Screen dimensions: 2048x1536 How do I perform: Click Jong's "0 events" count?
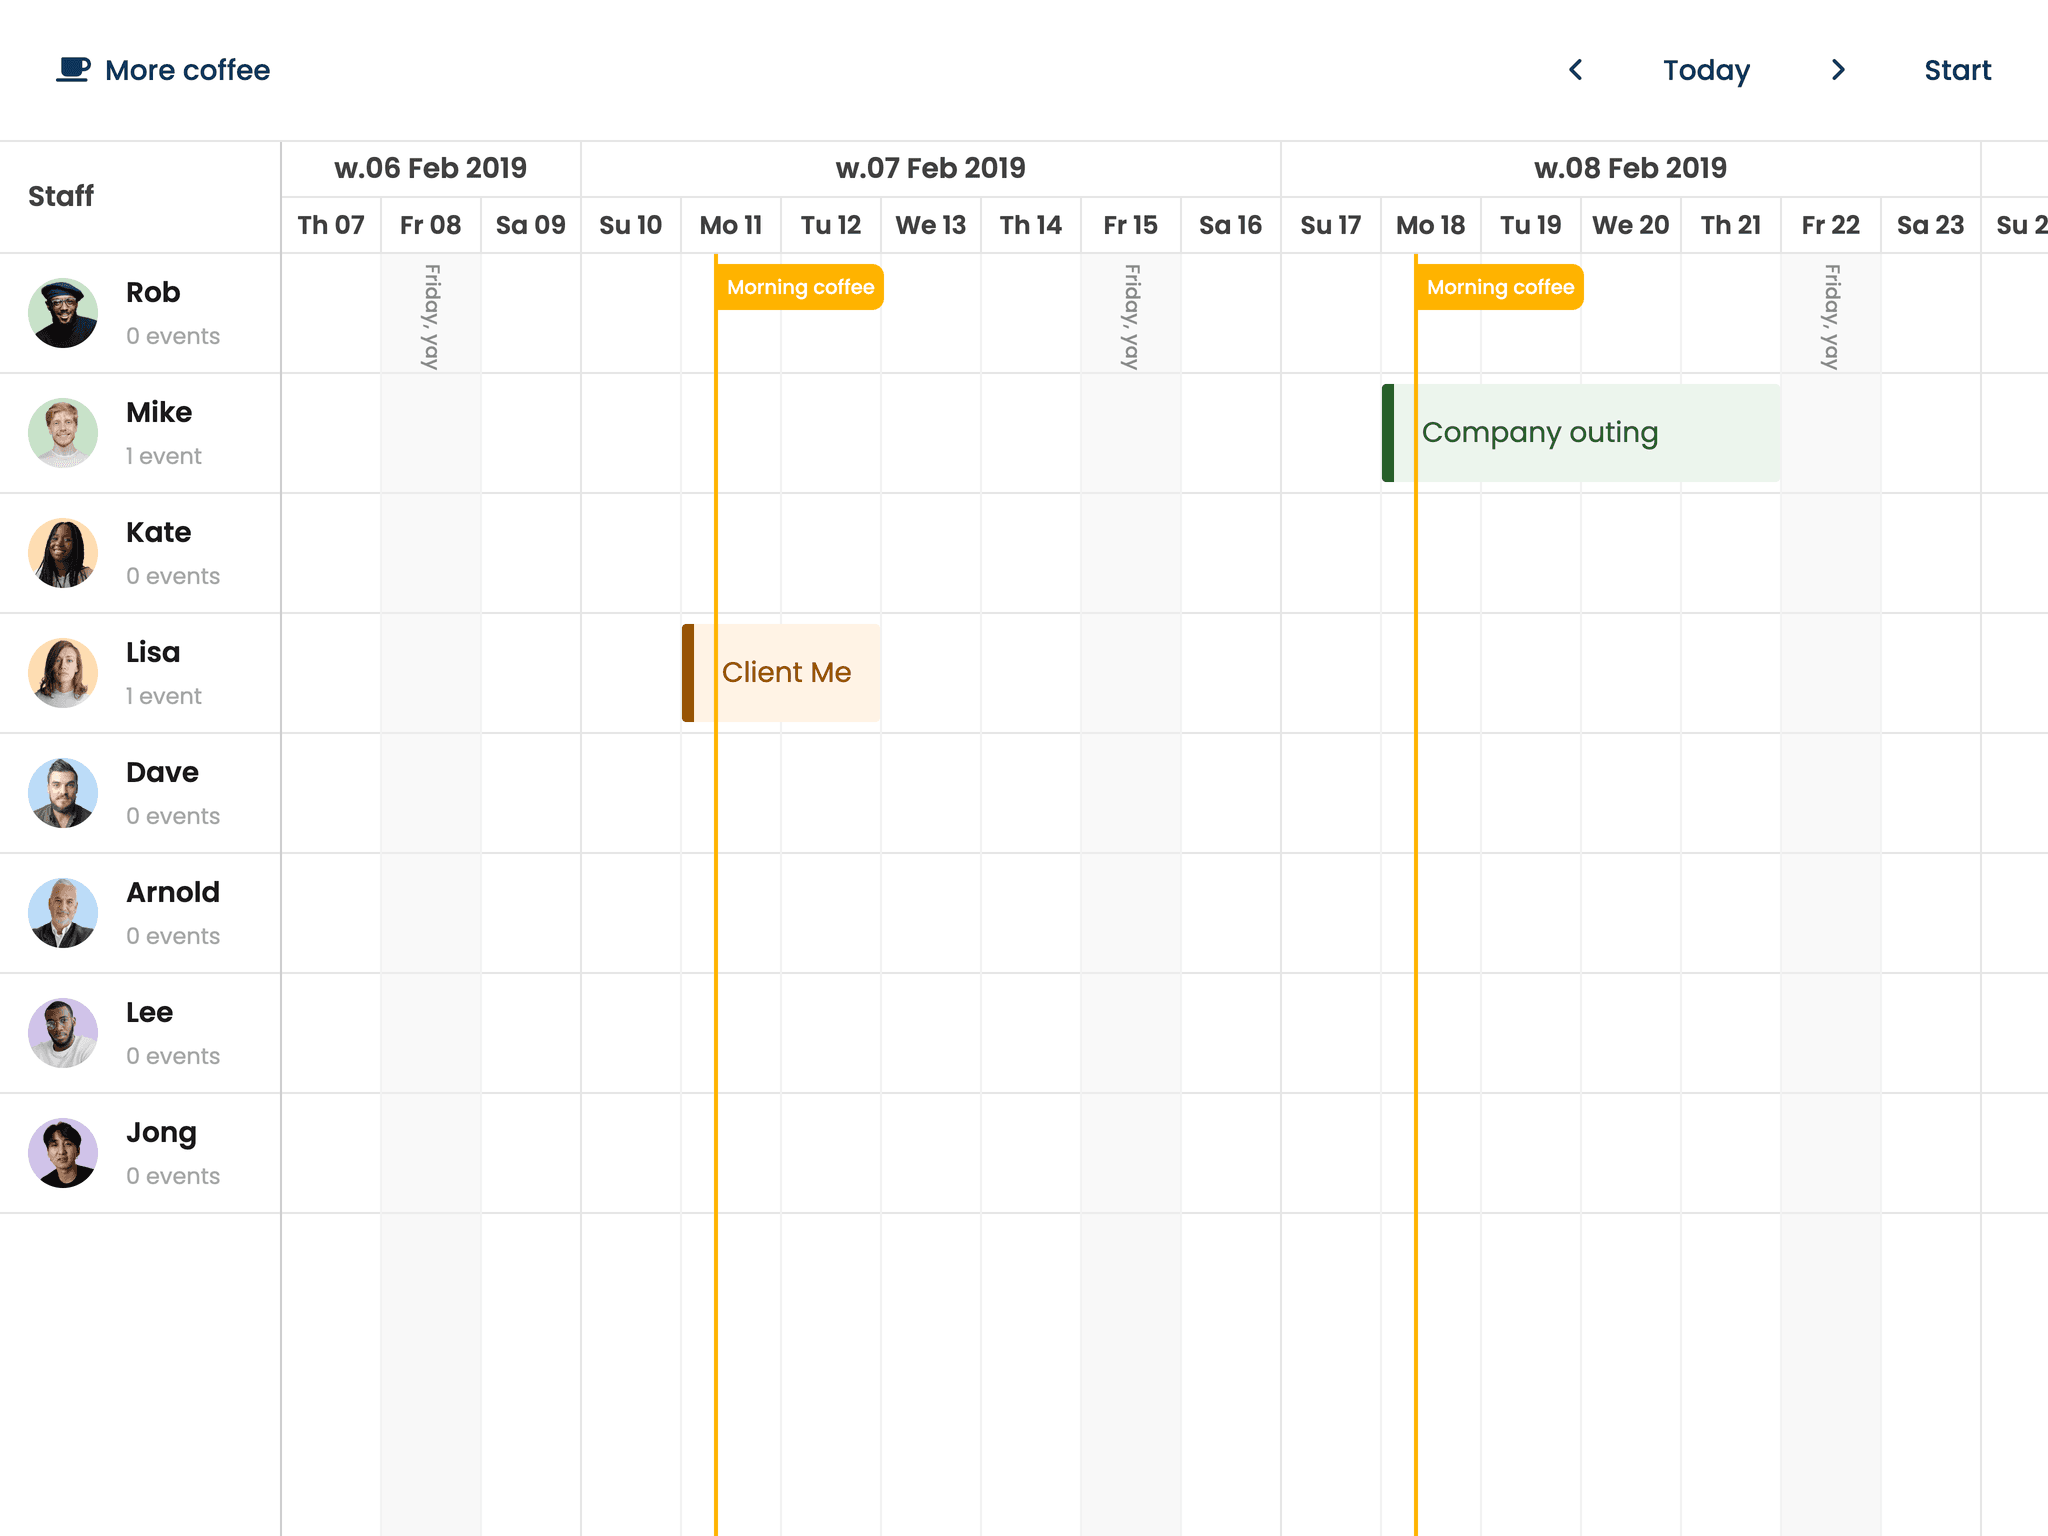(173, 1176)
